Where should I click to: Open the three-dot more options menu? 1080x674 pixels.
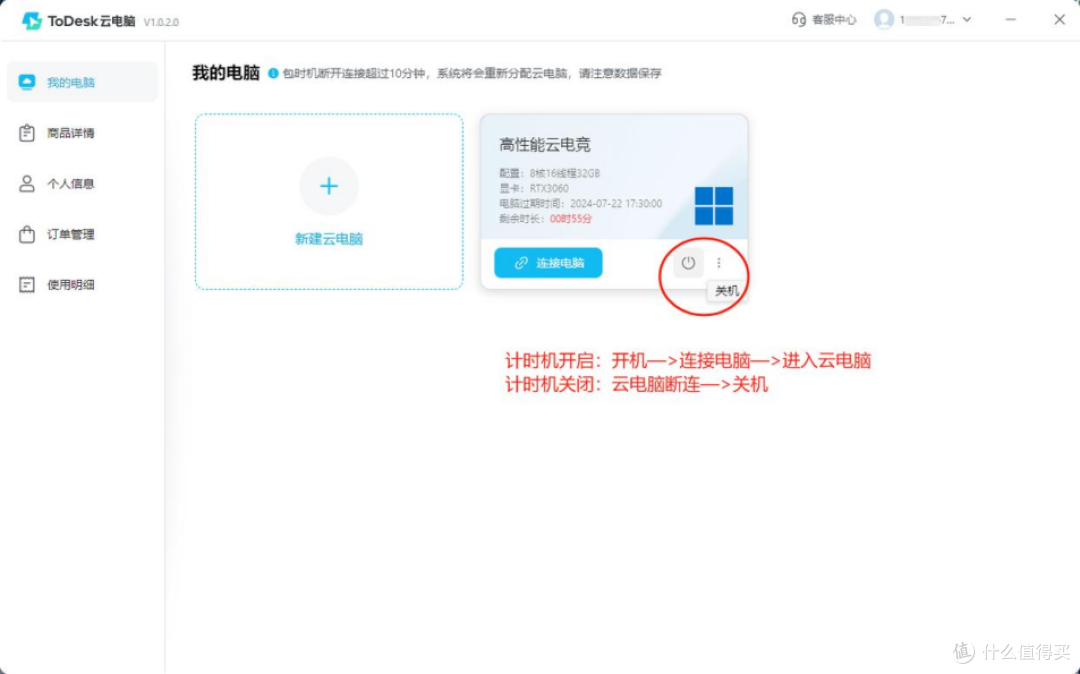[719, 262]
